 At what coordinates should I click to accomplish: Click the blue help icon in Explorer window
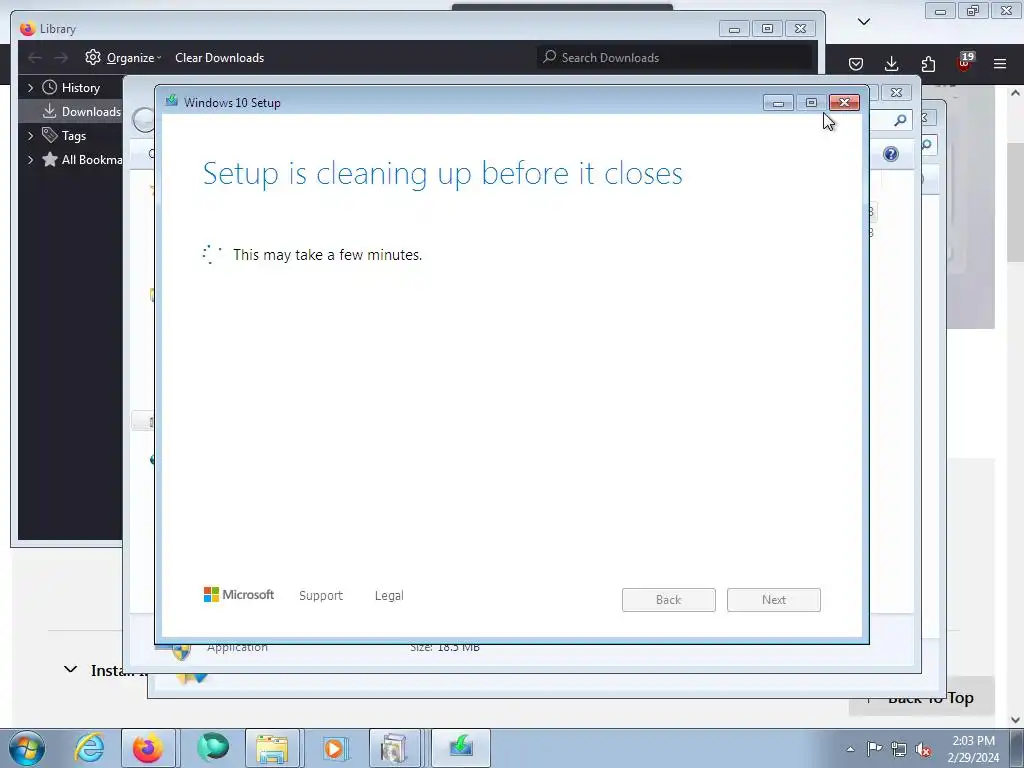tap(891, 154)
